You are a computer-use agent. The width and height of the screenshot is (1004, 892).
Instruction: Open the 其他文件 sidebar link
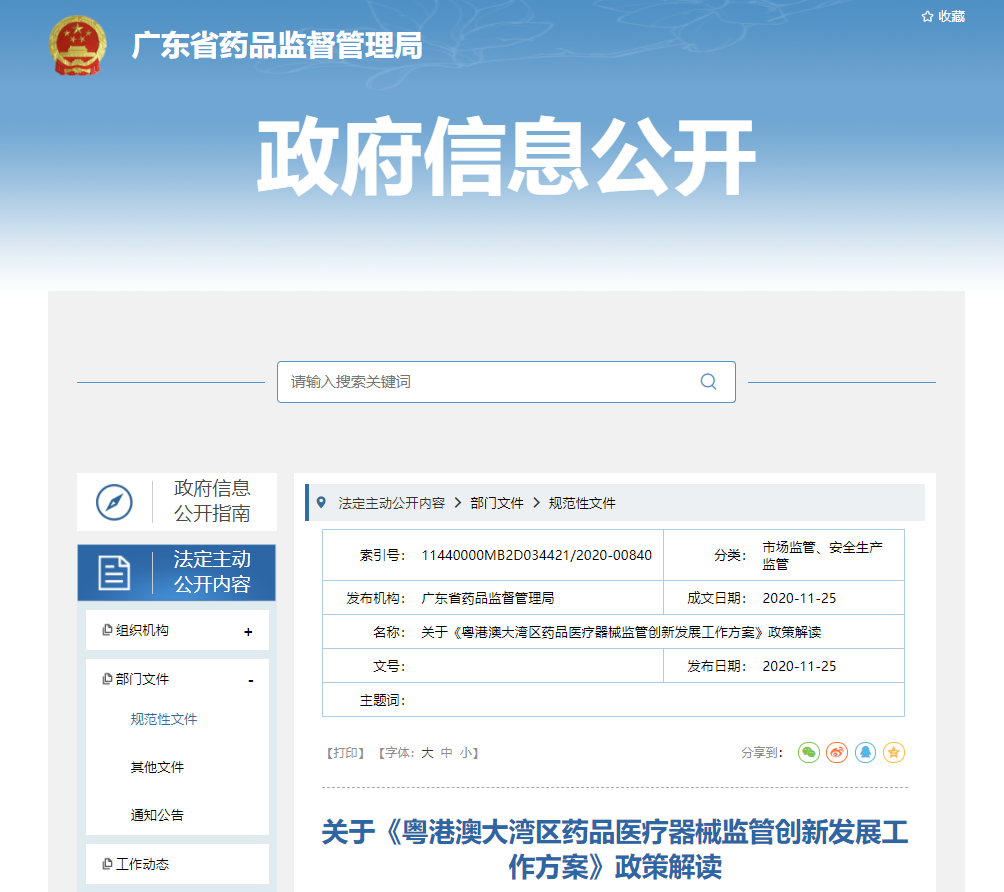(155, 766)
